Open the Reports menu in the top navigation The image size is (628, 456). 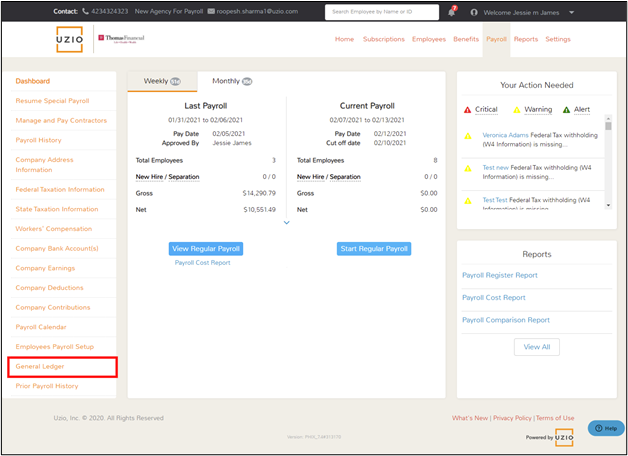coord(526,39)
